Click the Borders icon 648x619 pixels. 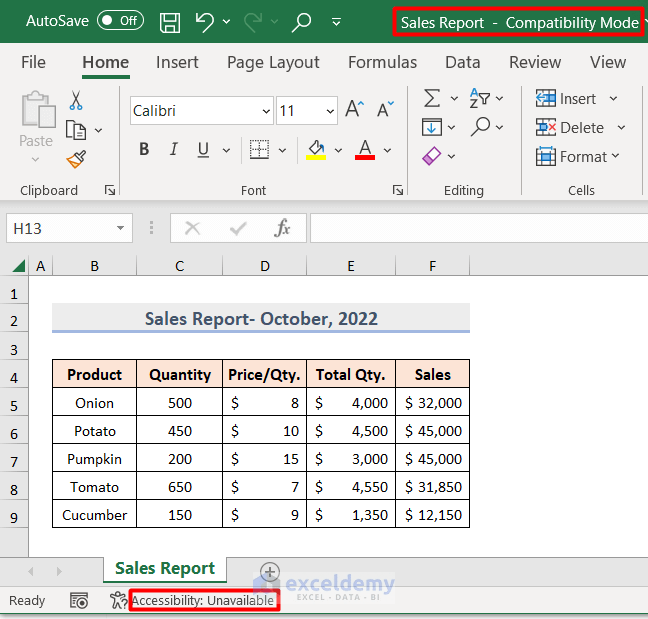(259, 149)
